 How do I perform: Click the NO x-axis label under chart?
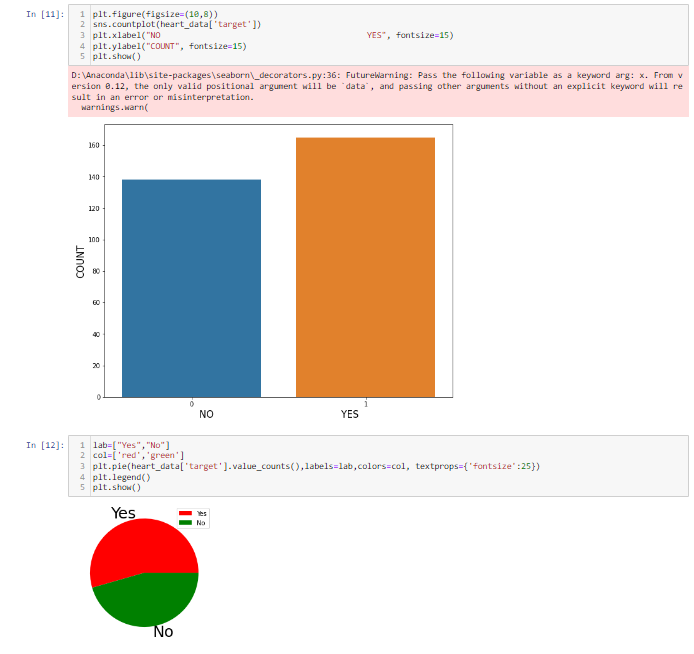point(206,414)
